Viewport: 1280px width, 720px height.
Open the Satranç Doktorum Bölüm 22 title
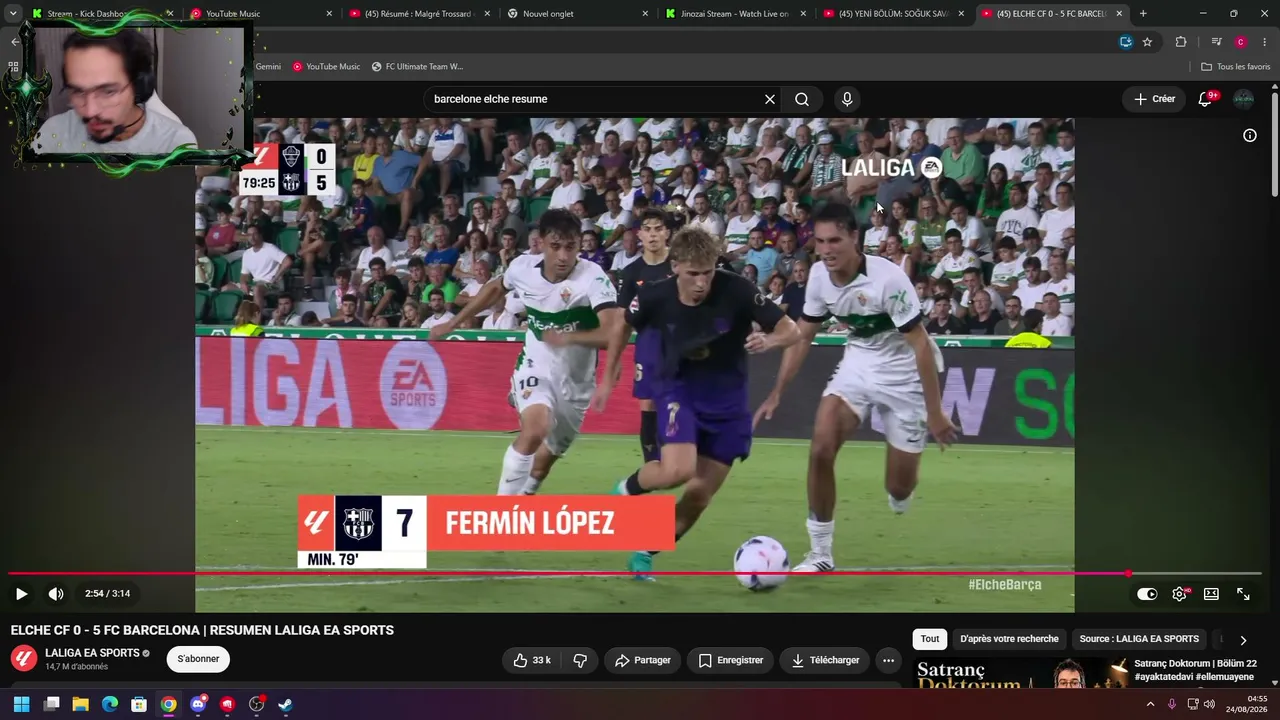coord(1195,670)
